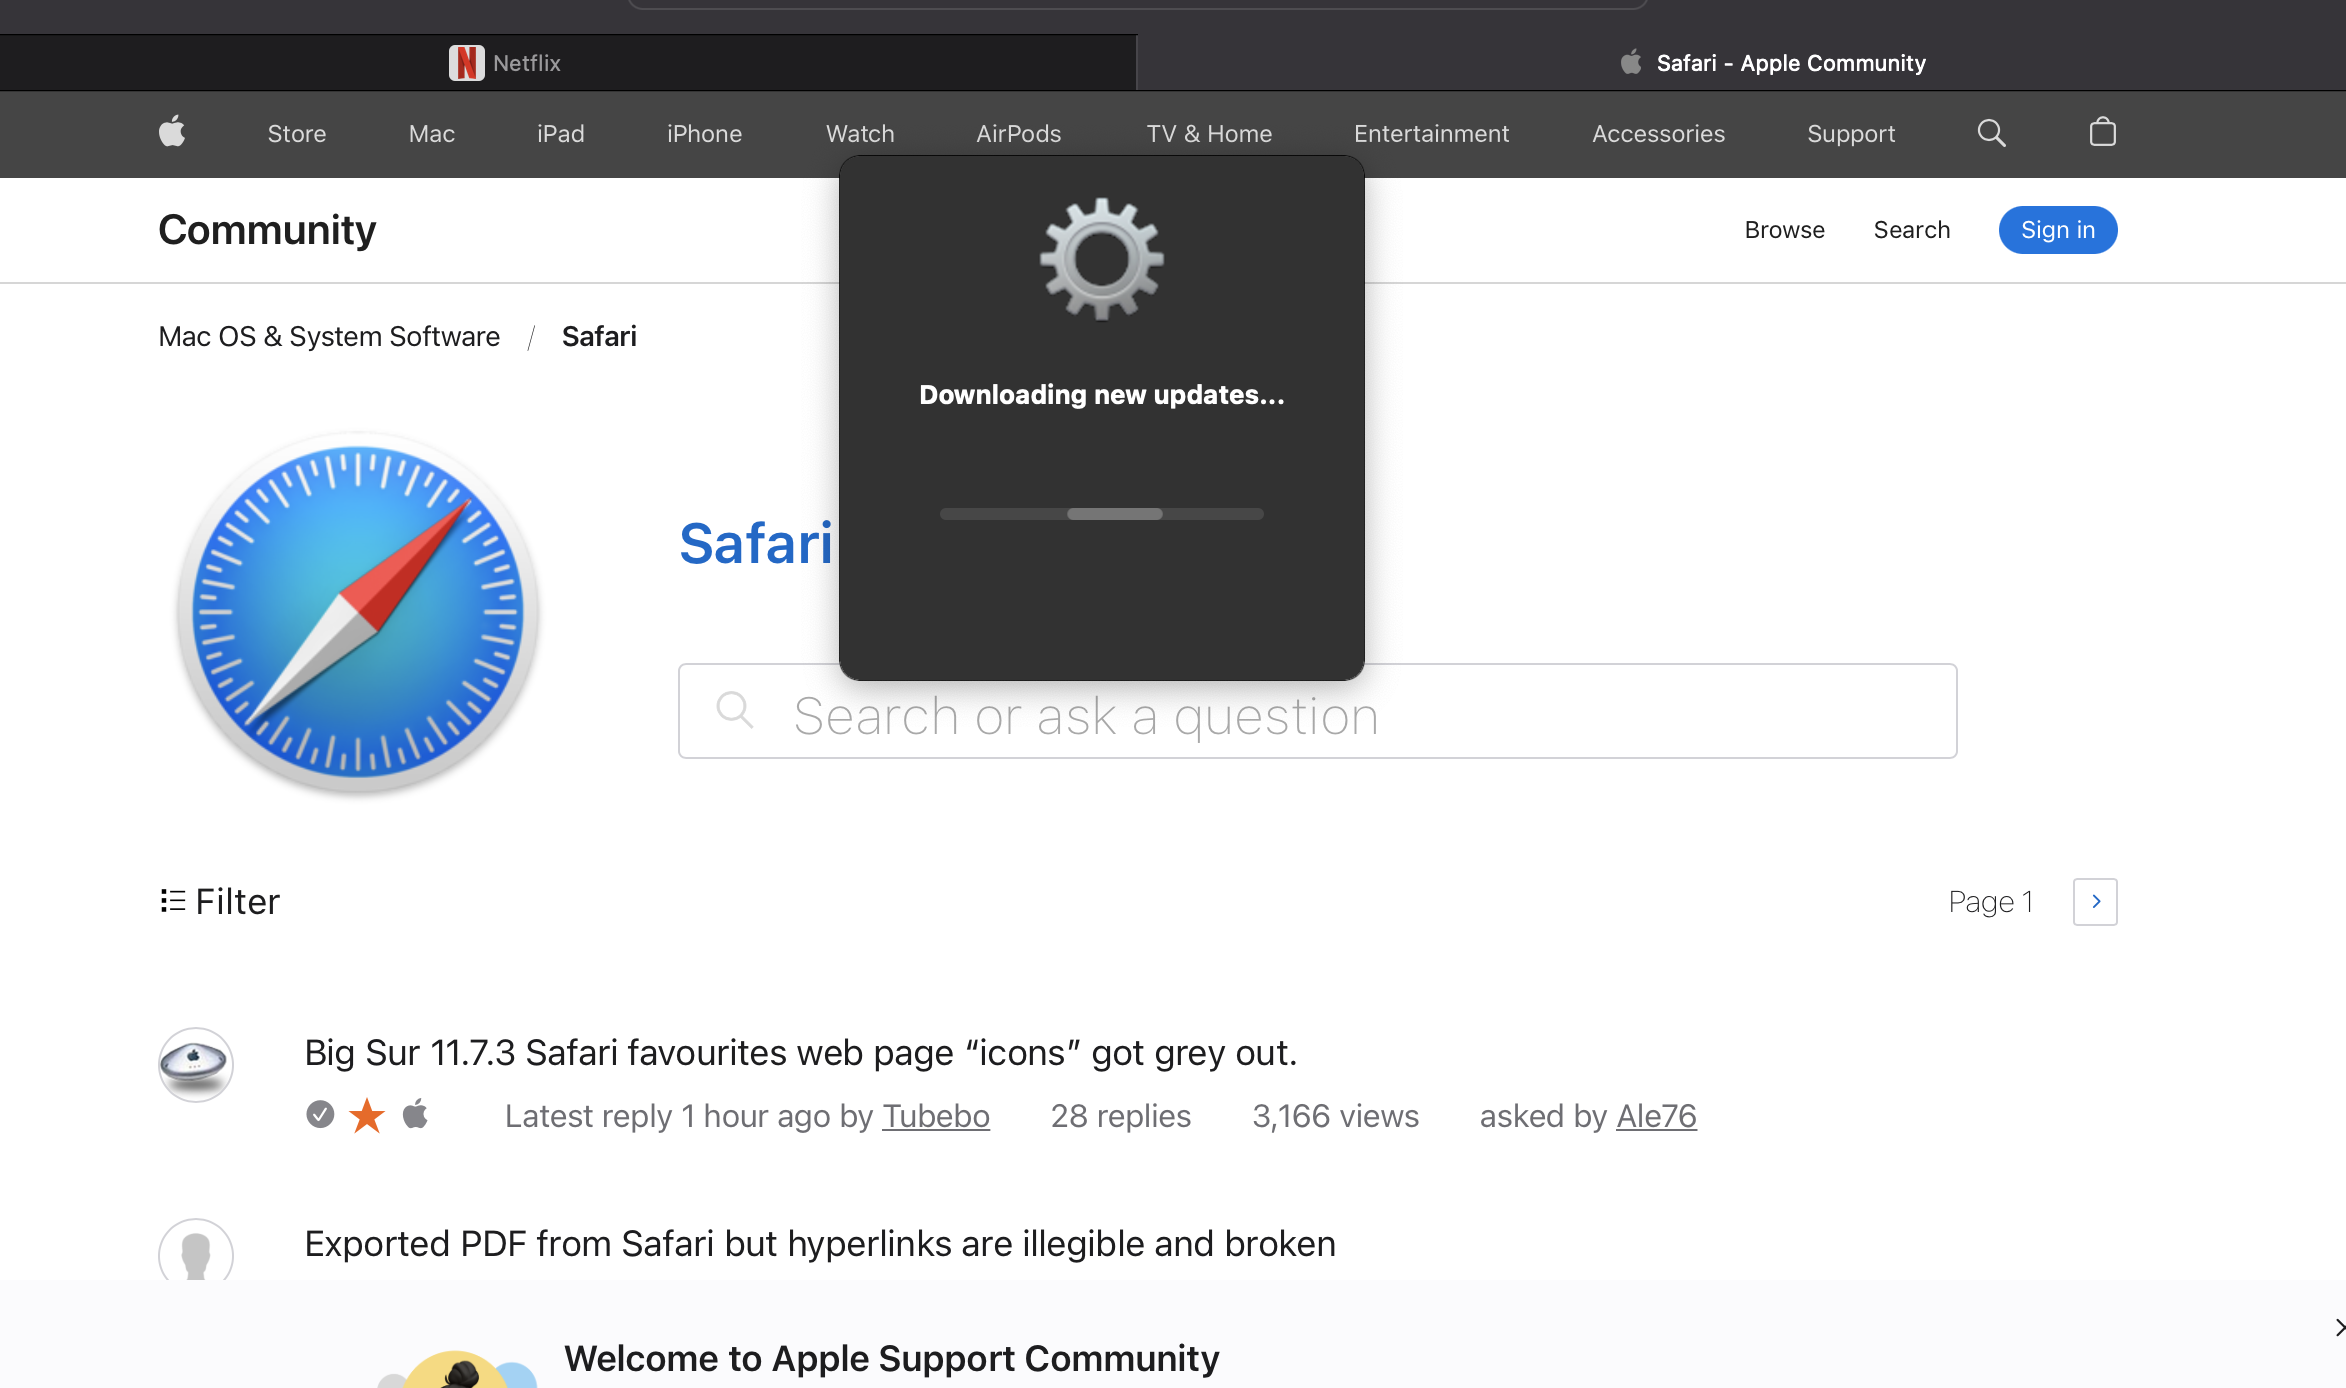Select the solved checkmark on the Big Sur thread
Viewport: 2346px width, 1388px height.
click(319, 1115)
